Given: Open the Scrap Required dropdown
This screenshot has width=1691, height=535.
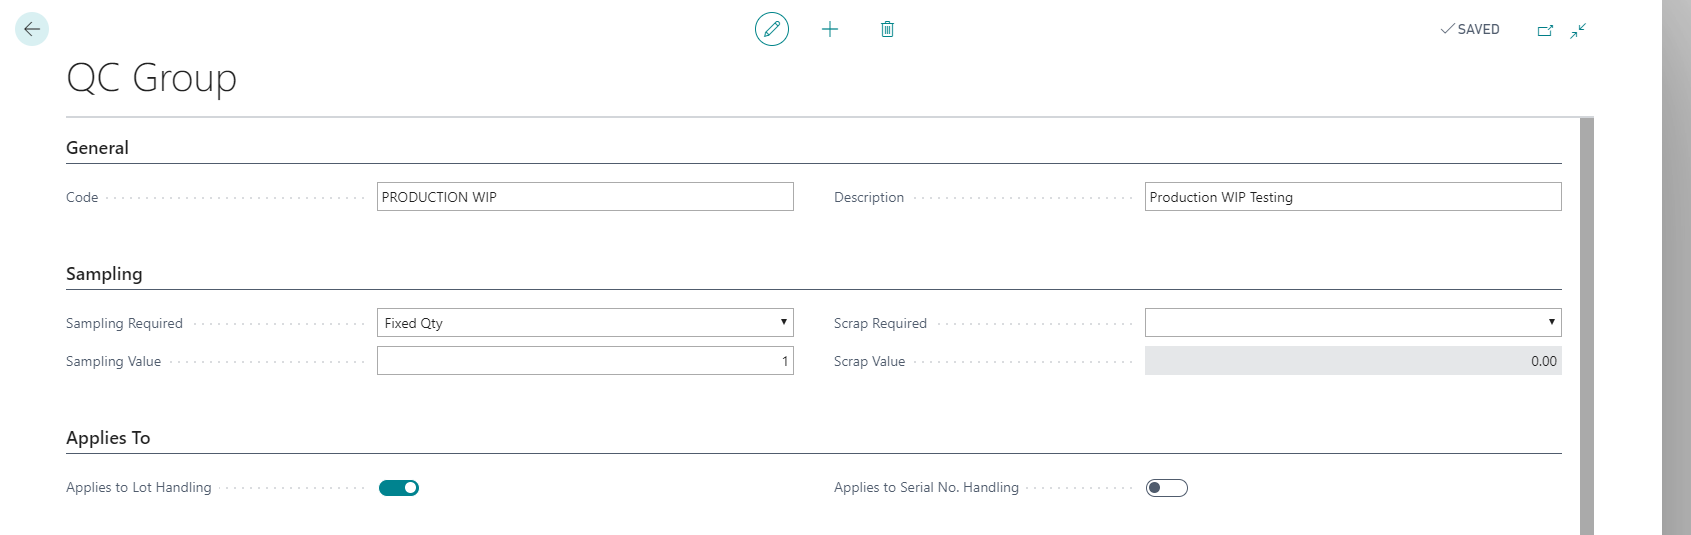Looking at the screenshot, I should (1352, 323).
